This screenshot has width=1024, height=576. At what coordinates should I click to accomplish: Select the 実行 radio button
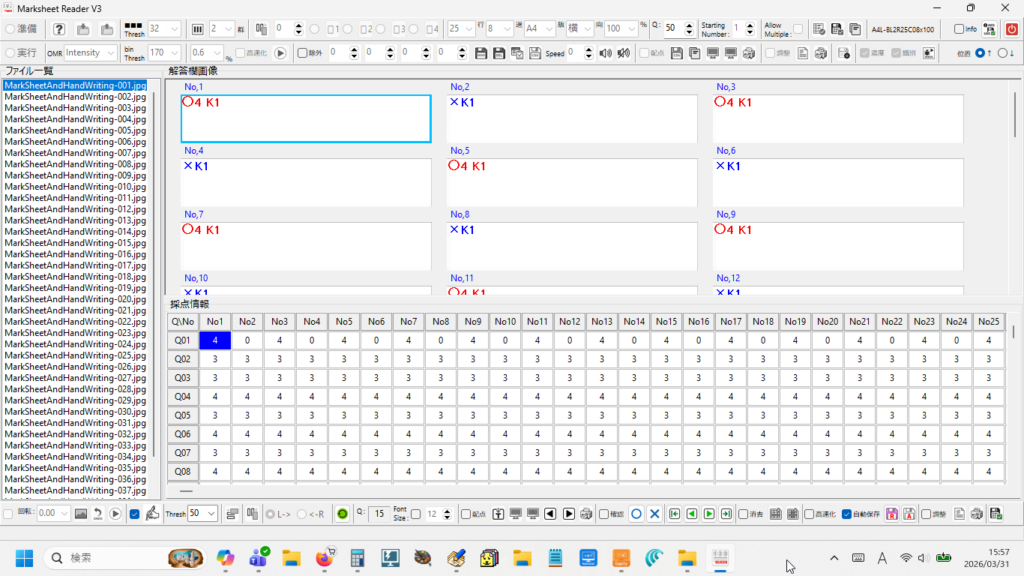coord(10,52)
